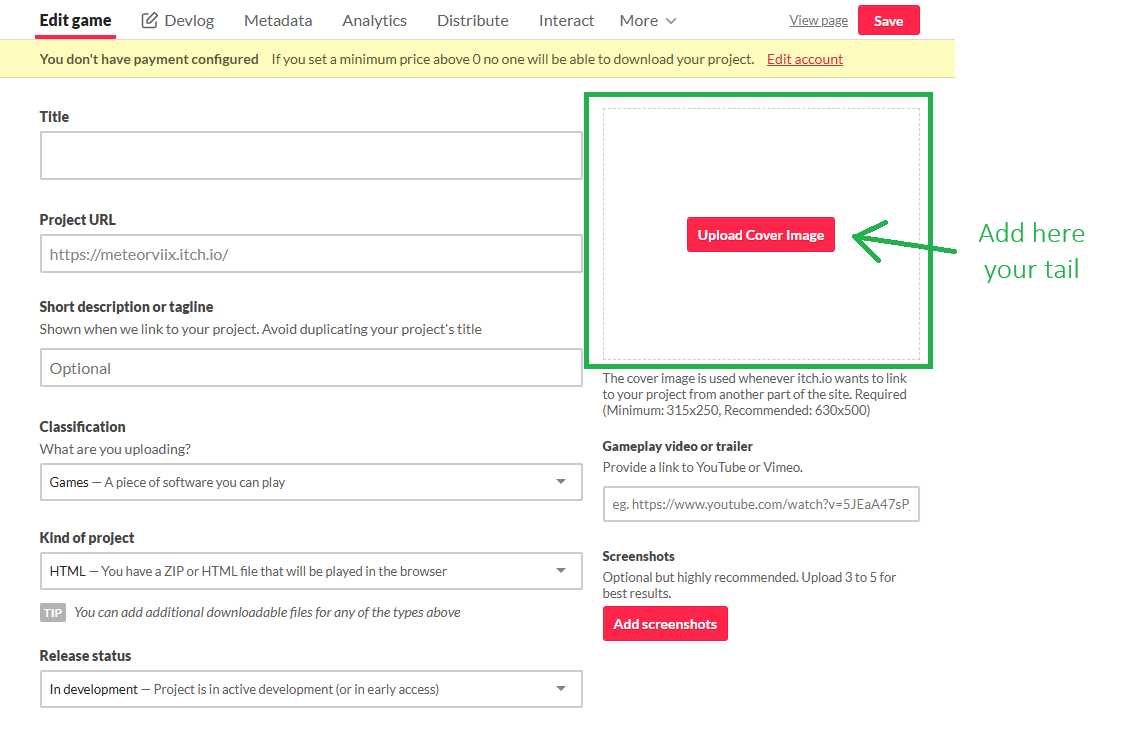Open the More menu chevron
The width and height of the screenshot is (1125, 737).
click(x=671, y=21)
